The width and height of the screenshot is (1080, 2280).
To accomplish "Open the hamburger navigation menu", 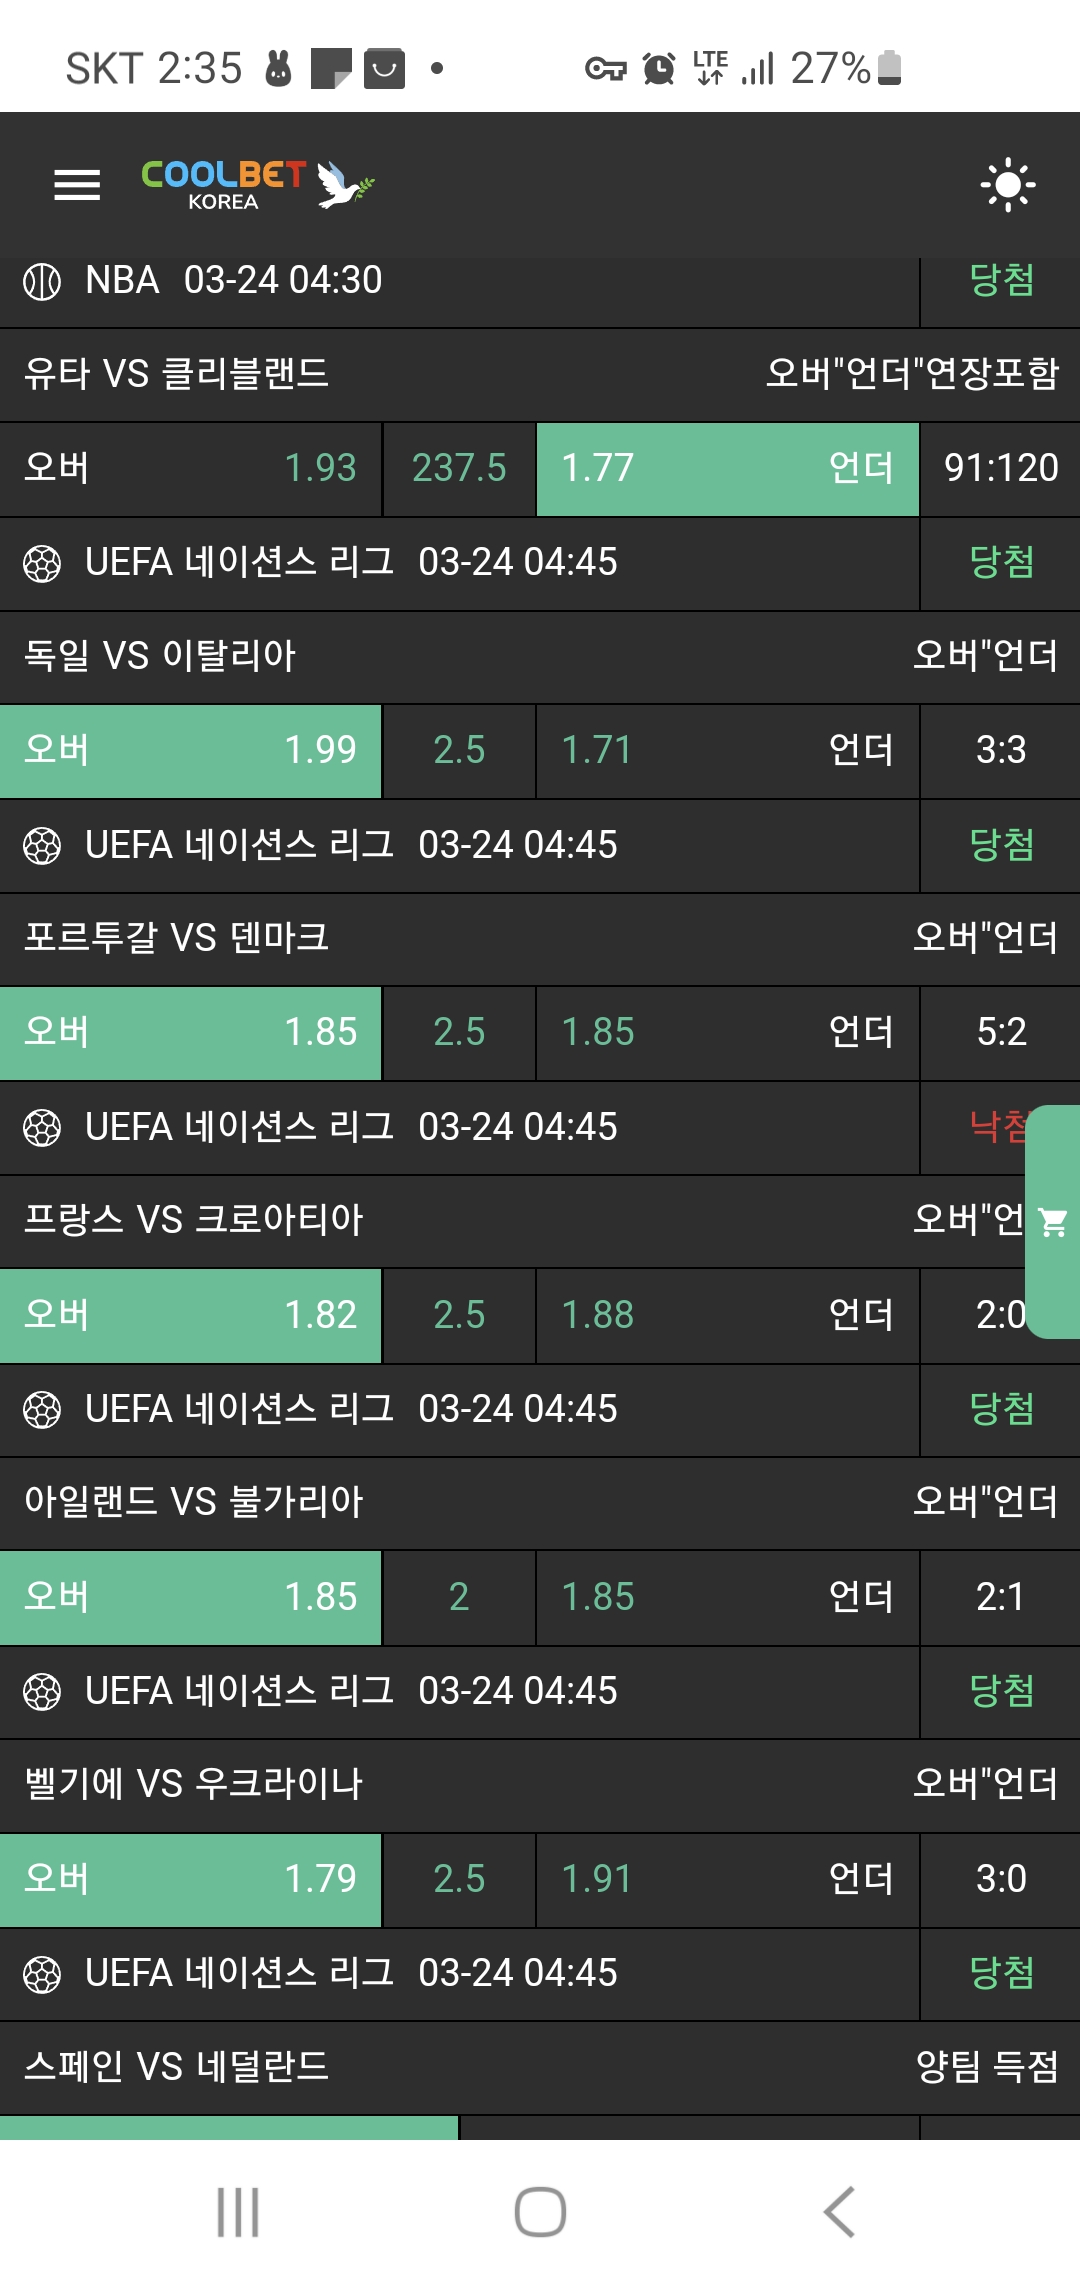I will (77, 185).
